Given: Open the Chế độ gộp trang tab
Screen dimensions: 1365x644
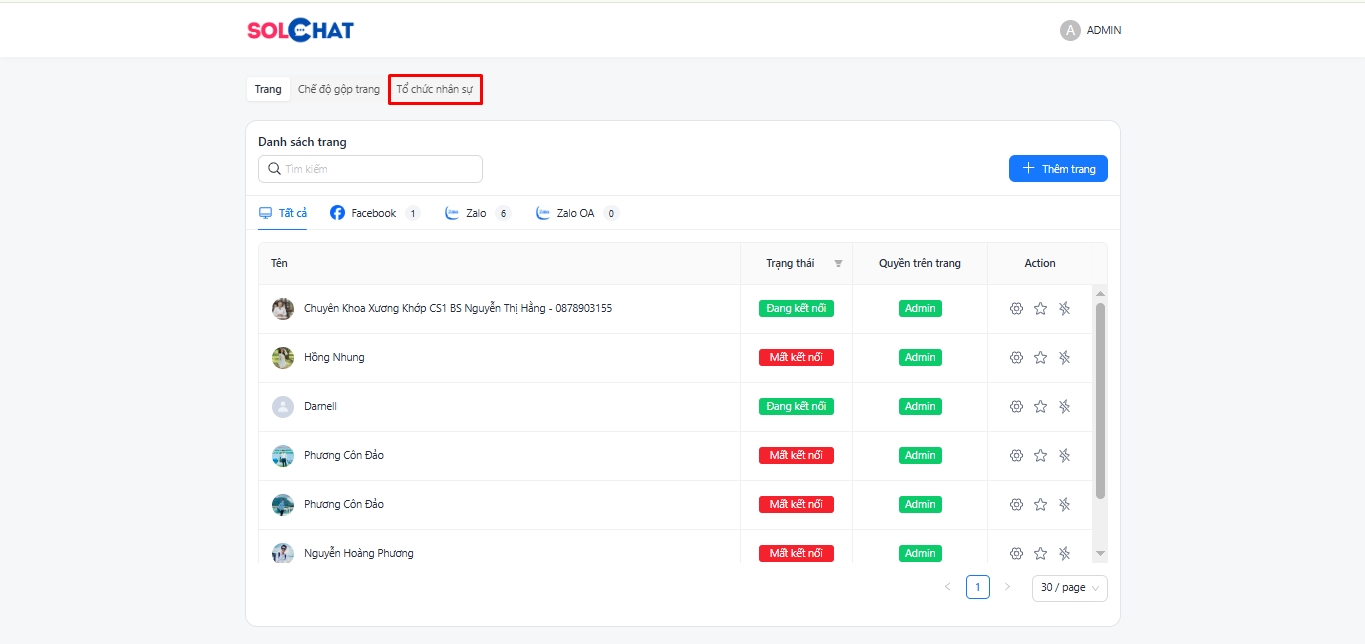Looking at the screenshot, I should 339,89.
